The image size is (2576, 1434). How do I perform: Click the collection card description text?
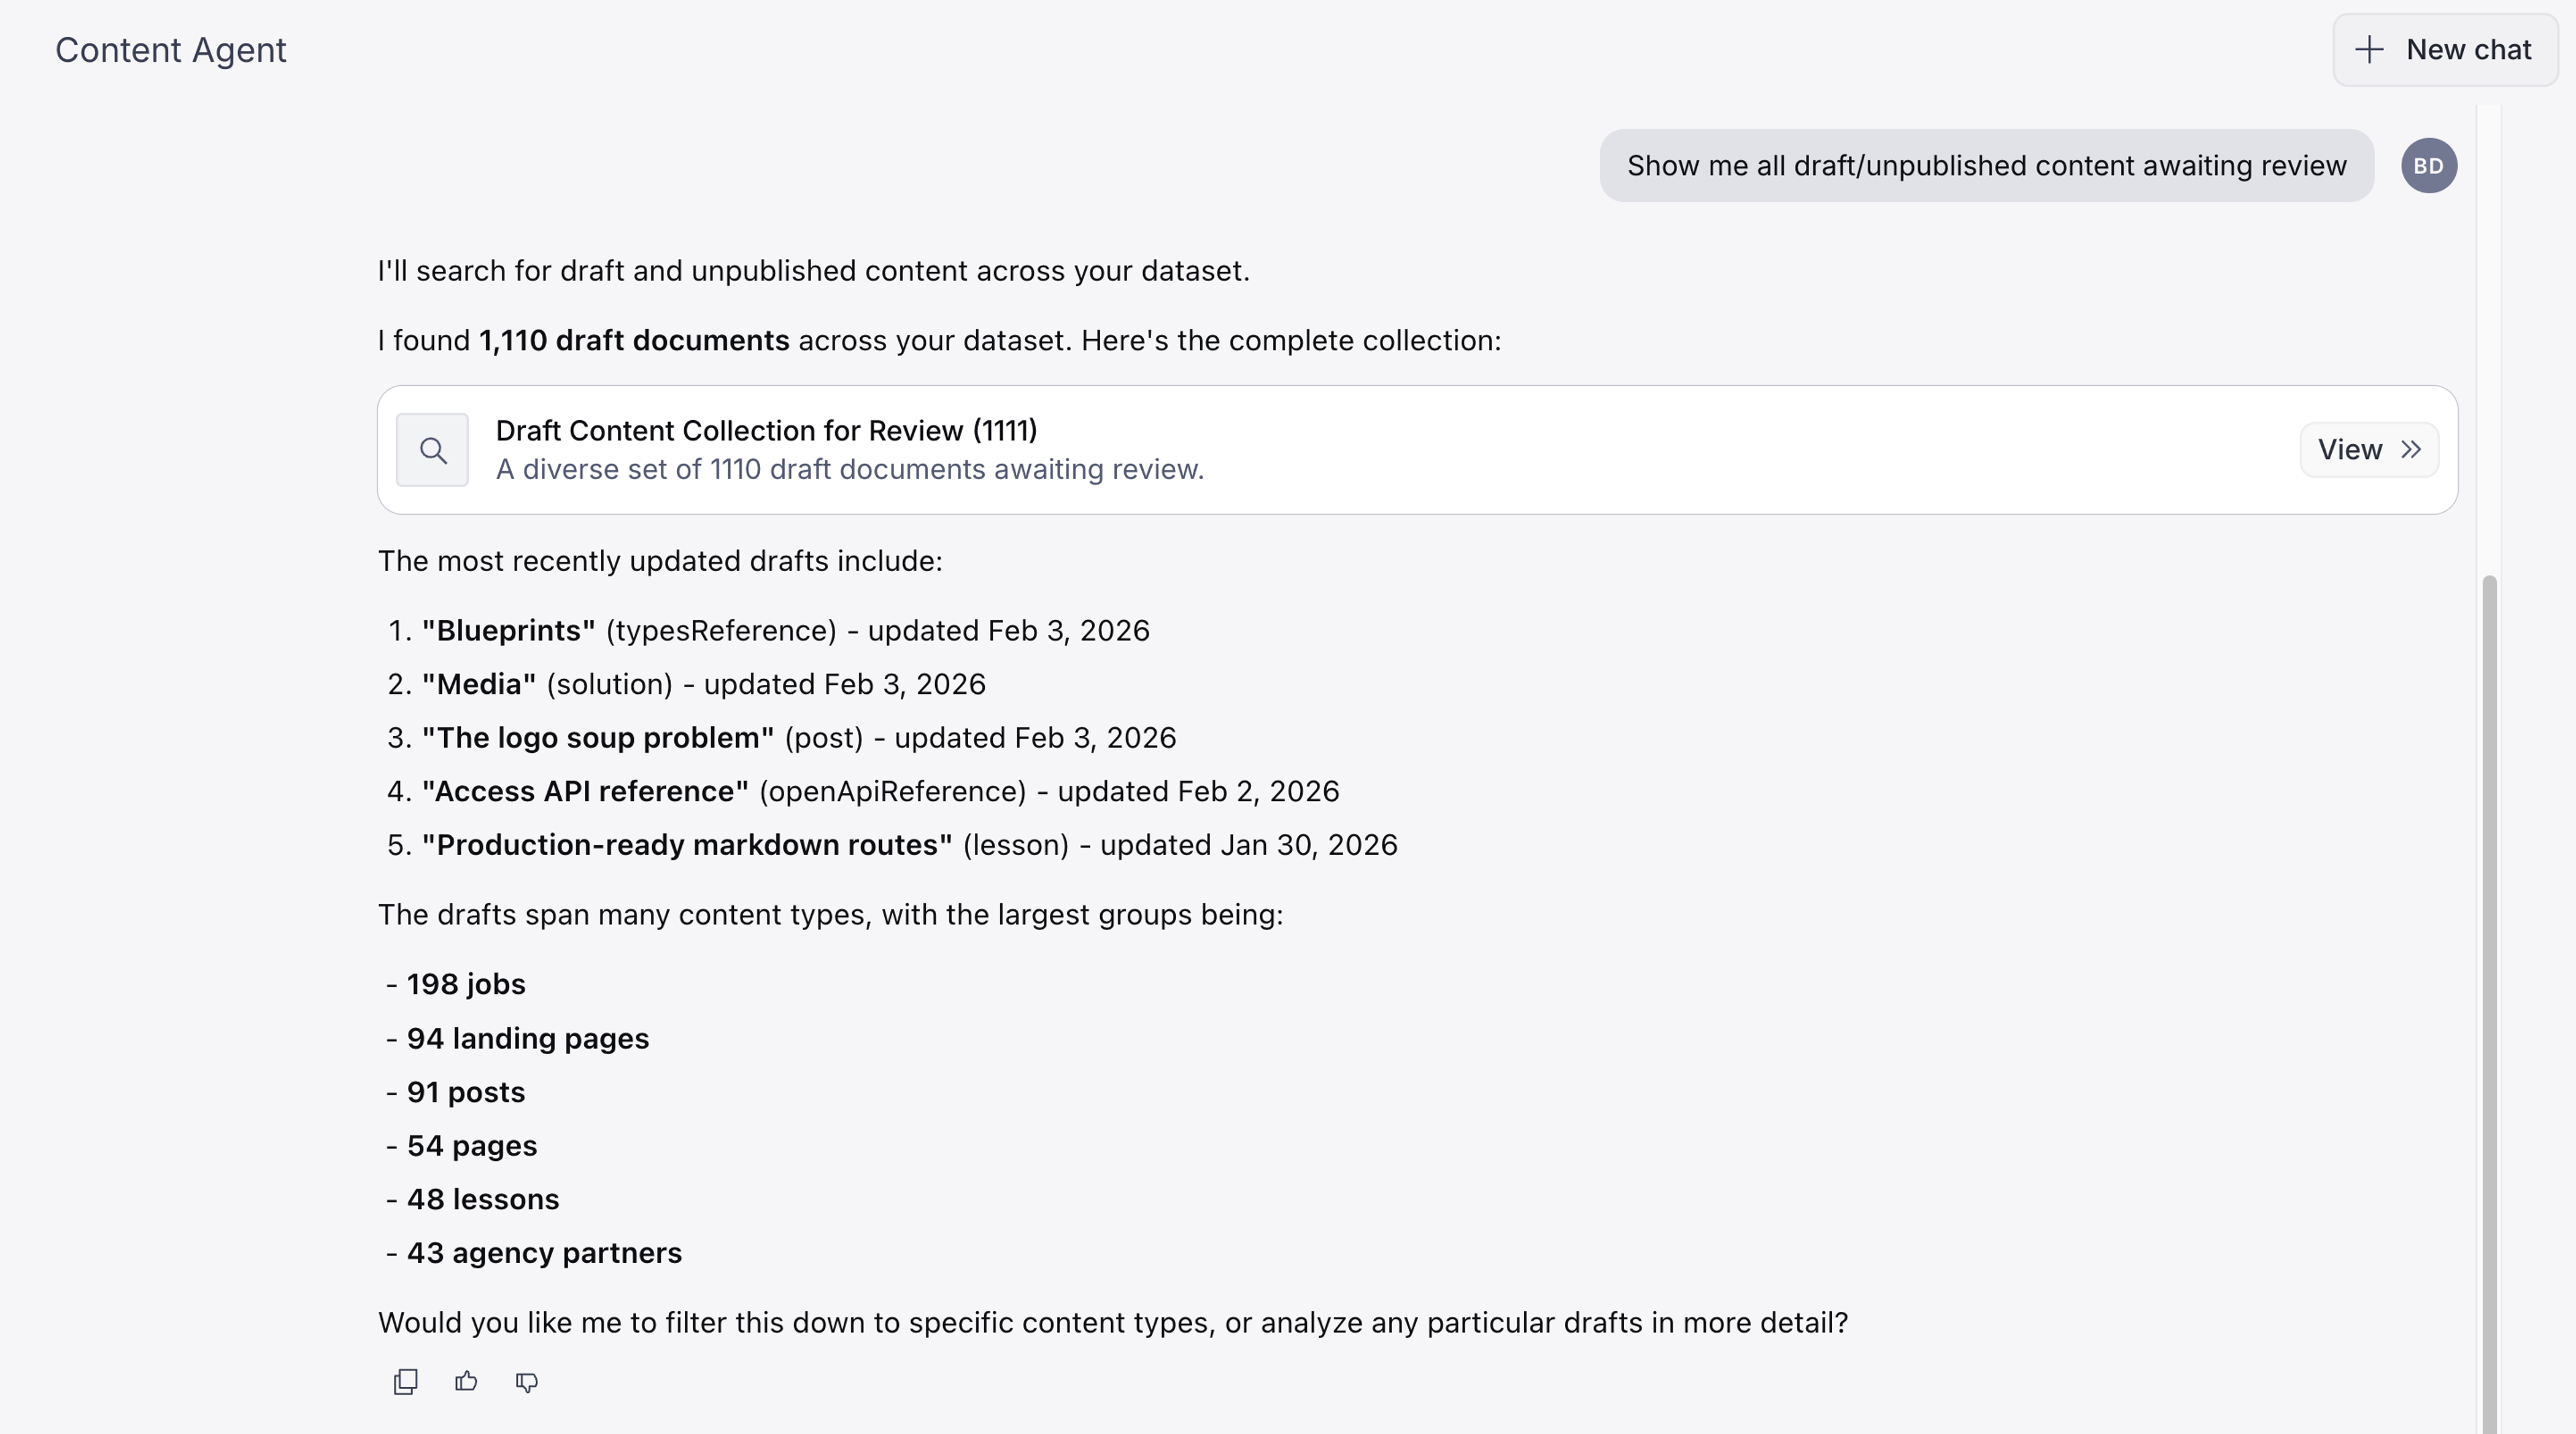click(850, 469)
